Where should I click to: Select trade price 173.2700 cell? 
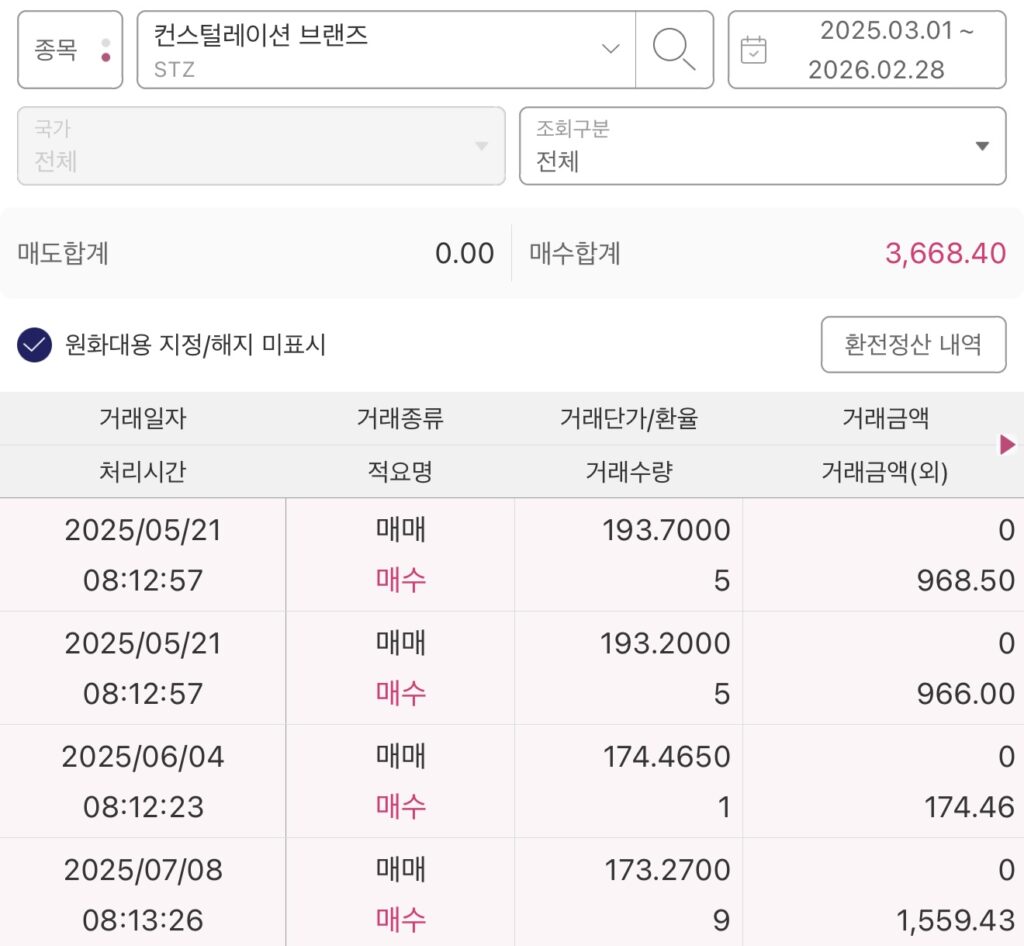667,870
